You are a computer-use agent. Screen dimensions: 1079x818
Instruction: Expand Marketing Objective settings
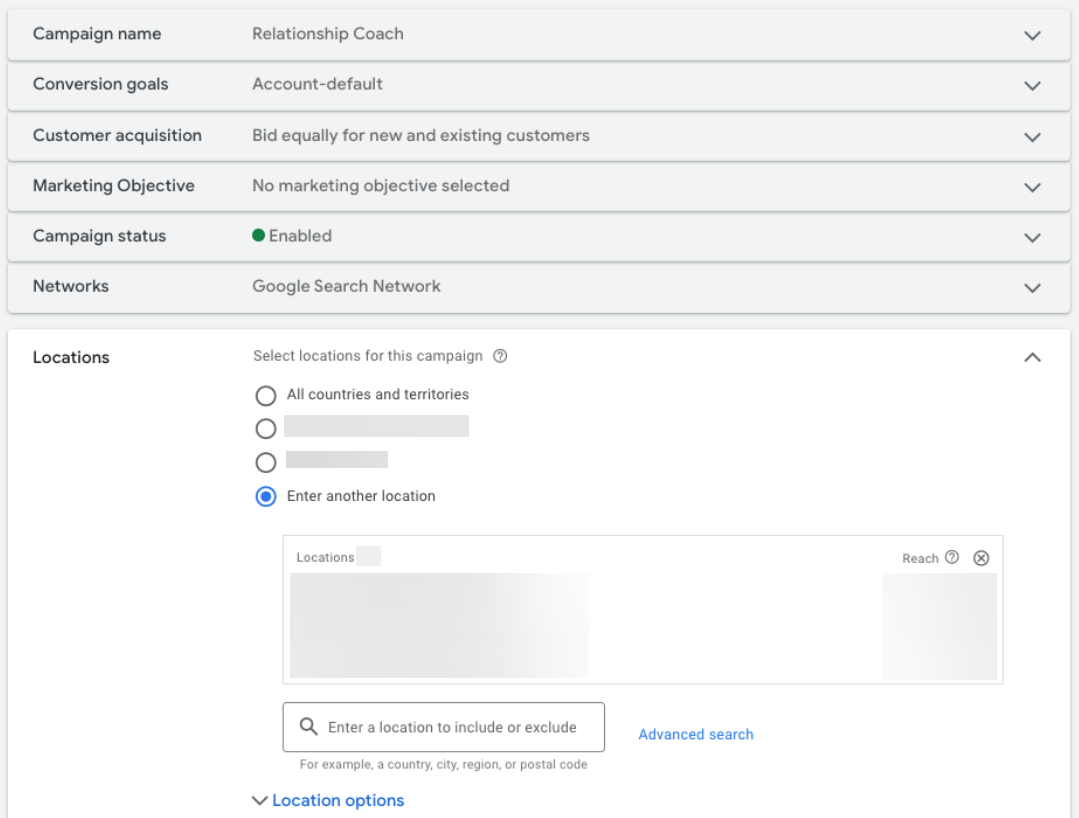(1033, 187)
